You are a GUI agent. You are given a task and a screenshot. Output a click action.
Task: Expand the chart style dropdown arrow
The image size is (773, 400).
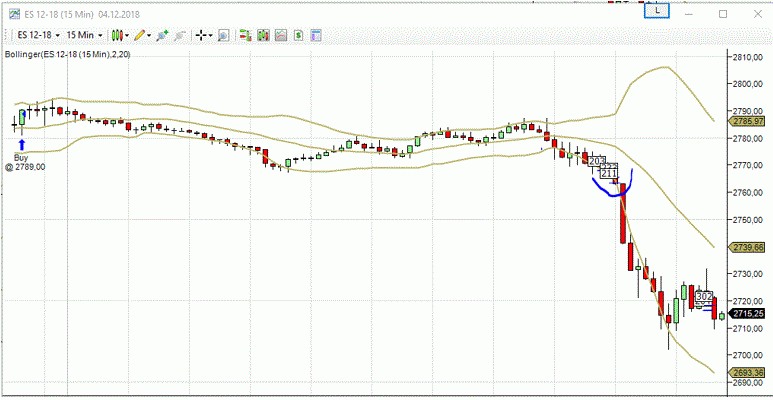(x=127, y=36)
